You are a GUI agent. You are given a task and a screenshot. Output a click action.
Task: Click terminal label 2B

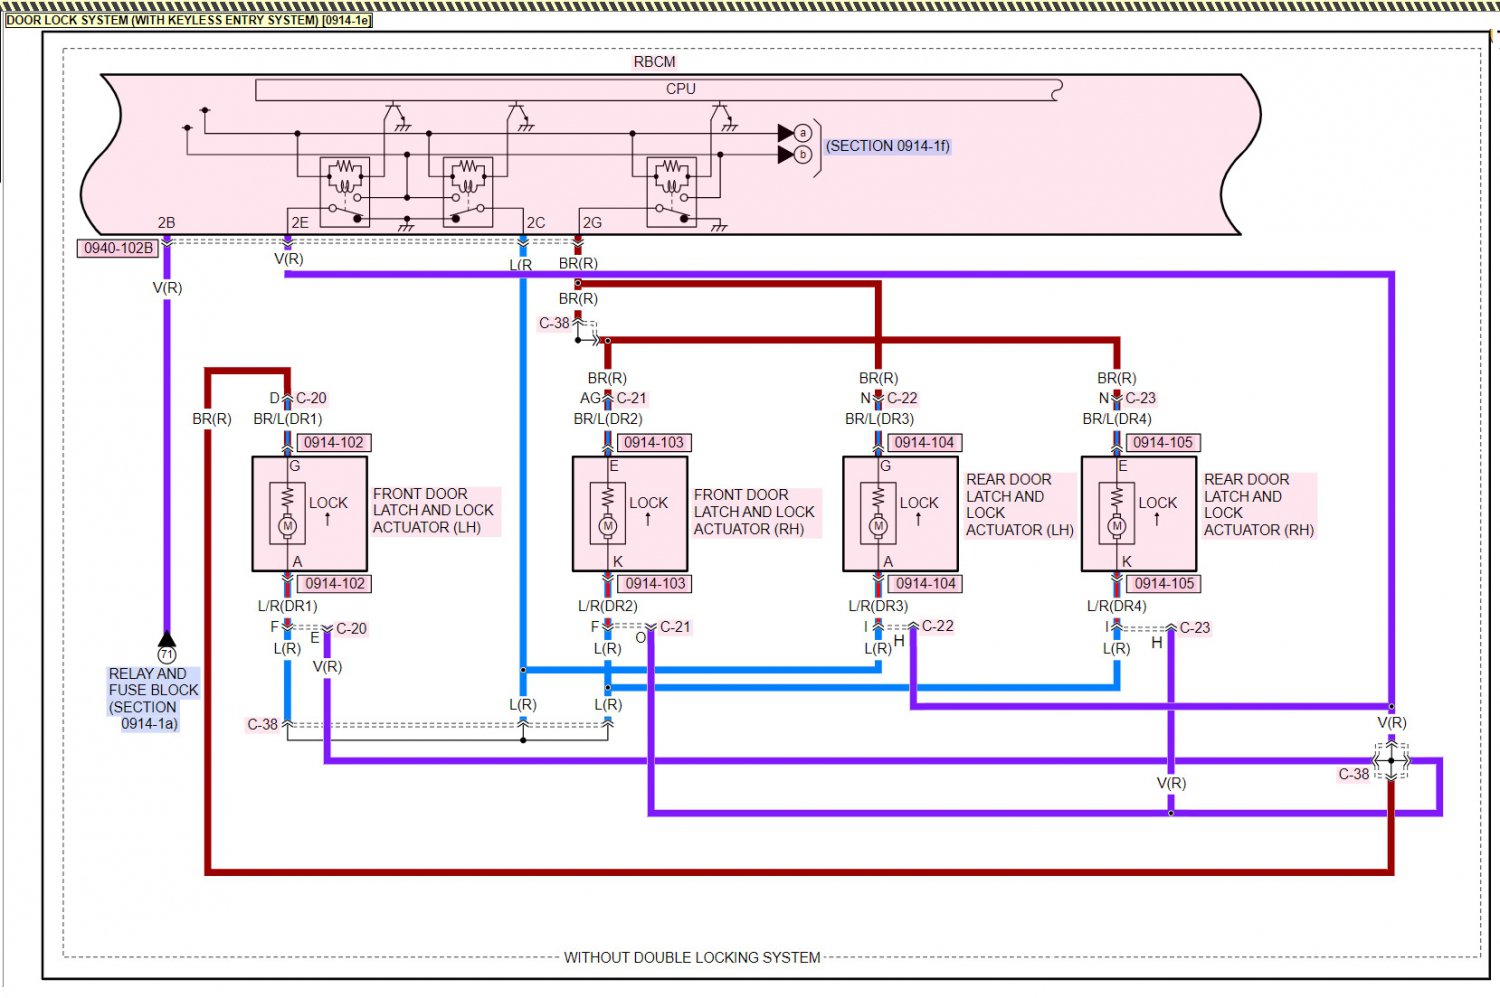point(166,223)
